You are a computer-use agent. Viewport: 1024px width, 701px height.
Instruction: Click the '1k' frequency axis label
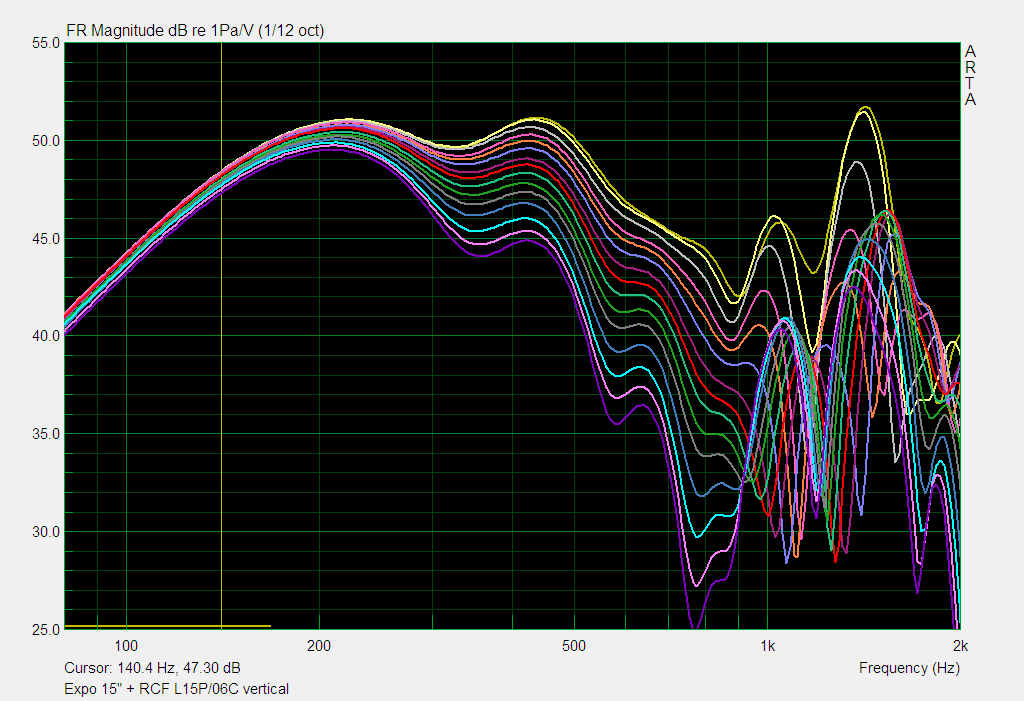click(767, 646)
